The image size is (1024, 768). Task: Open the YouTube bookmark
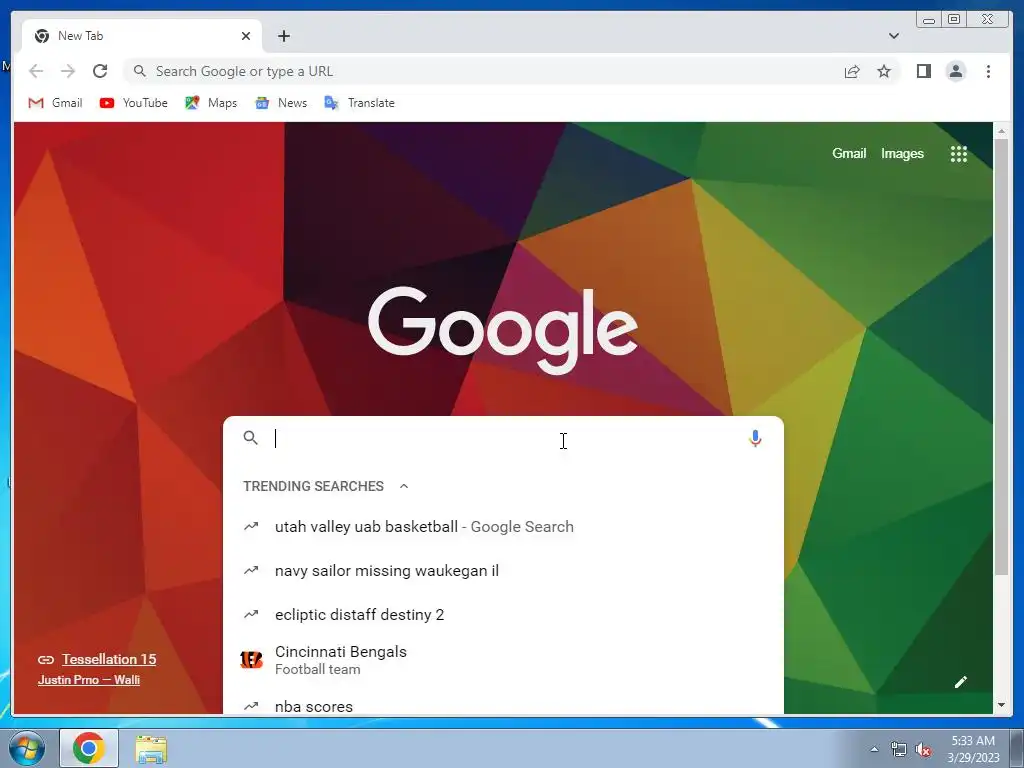[x=134, y=103]
